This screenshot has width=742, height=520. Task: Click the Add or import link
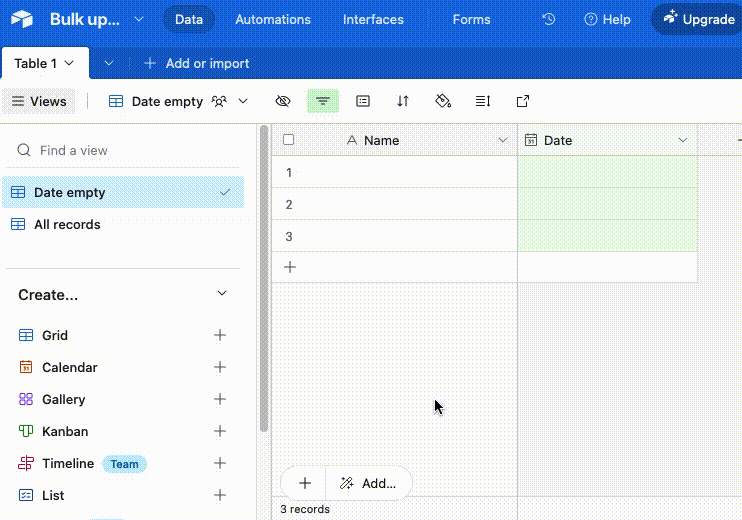pos(207,63)
